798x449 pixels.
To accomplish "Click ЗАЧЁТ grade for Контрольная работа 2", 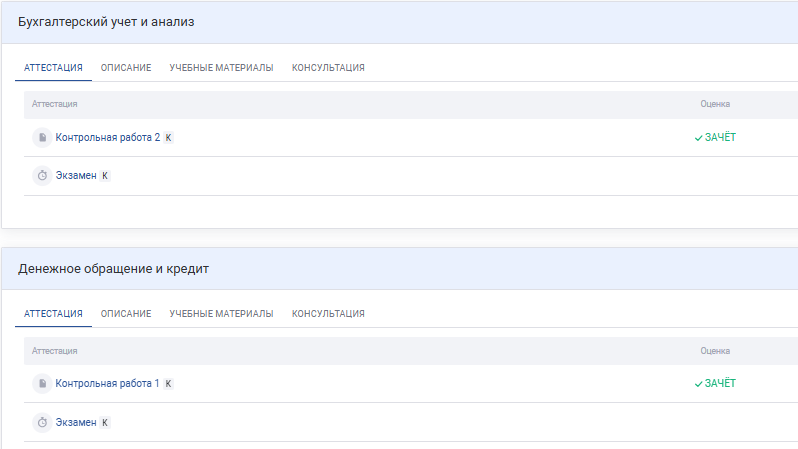I will pos(715,138).
